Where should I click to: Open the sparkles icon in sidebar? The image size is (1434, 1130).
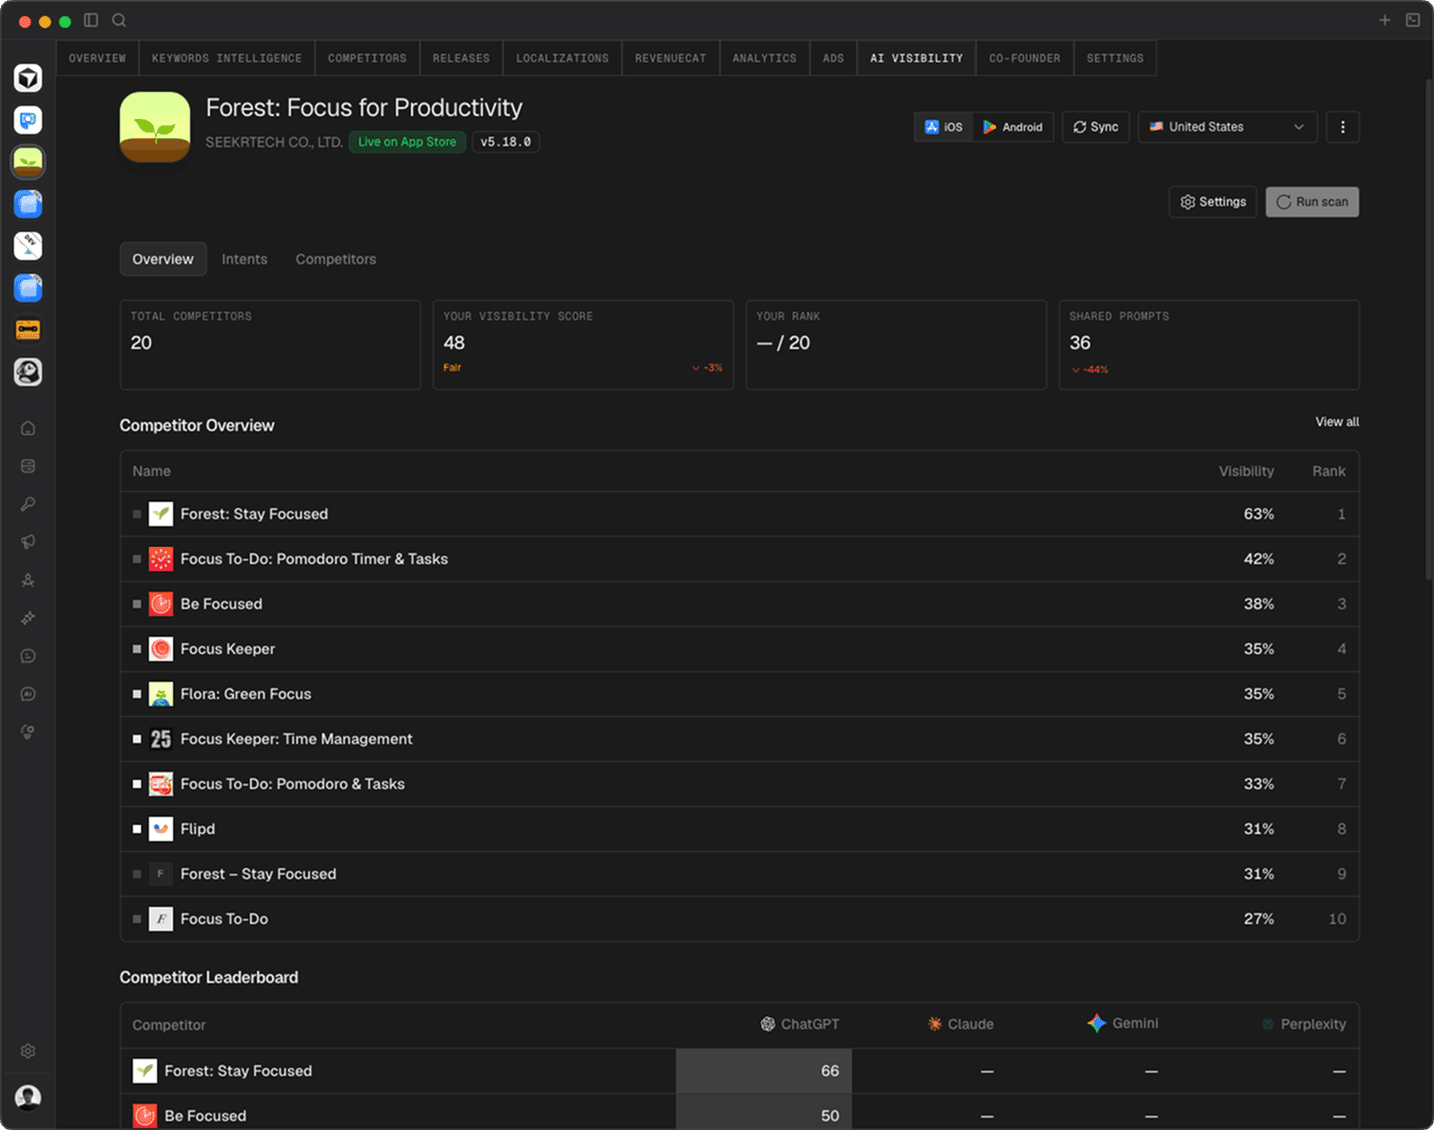tap(28, 618)
